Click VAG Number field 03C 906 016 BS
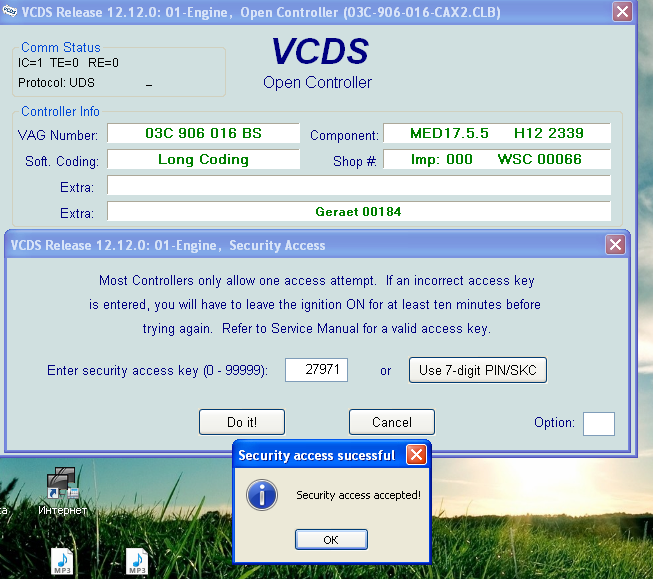Image resolution: width=653 pixels, height=579 pixels. coord(203,133)
